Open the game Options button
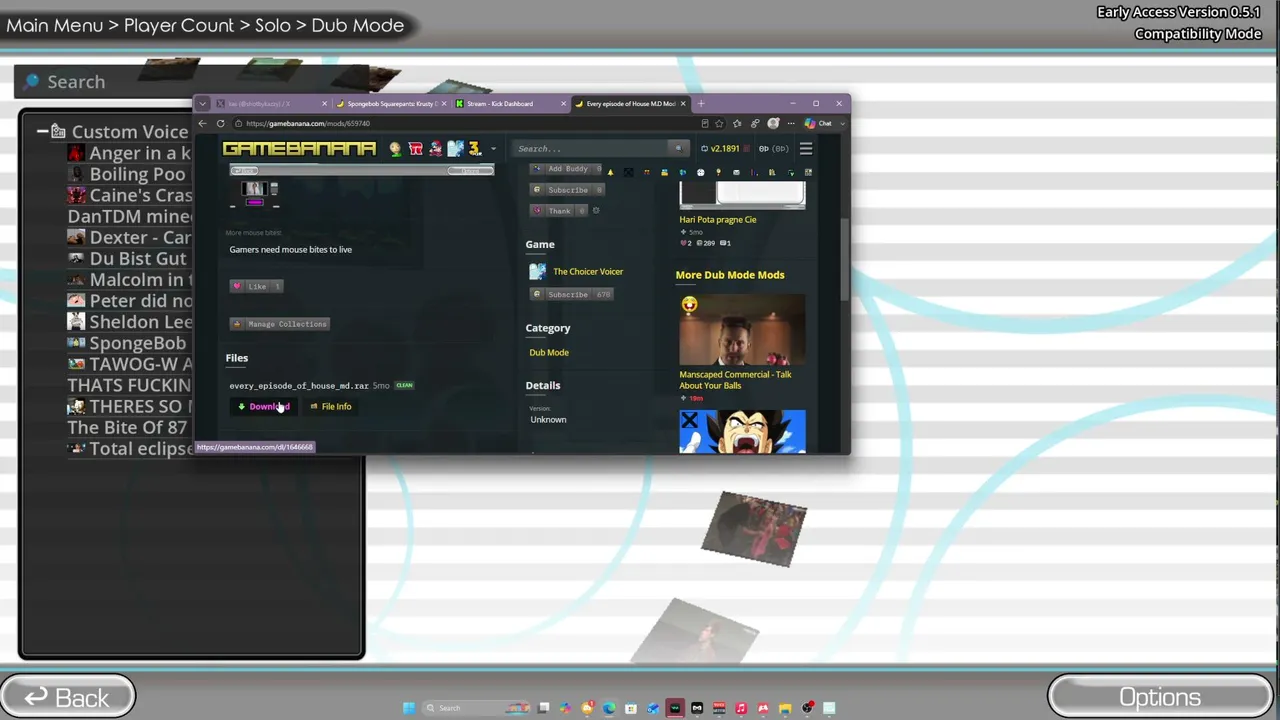The height and width of the screenshot is (720, 1280). pyautogui.click(x=1160, y=697)
